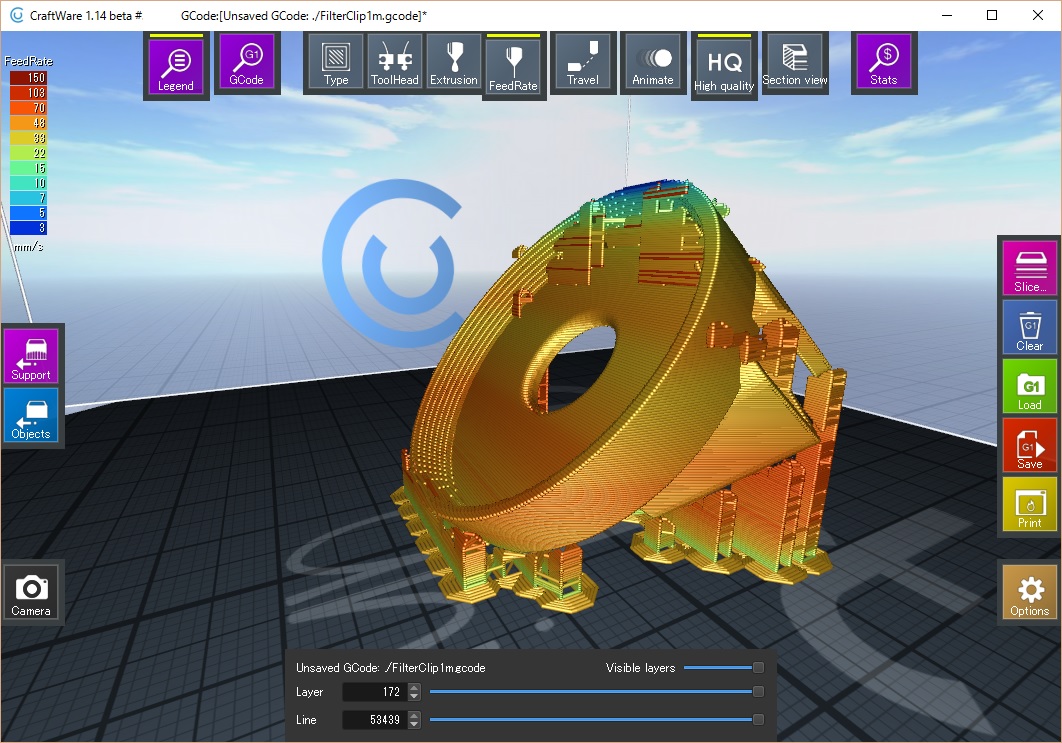View print Stats
The image size is (1062, 743).
coord(883,61)
